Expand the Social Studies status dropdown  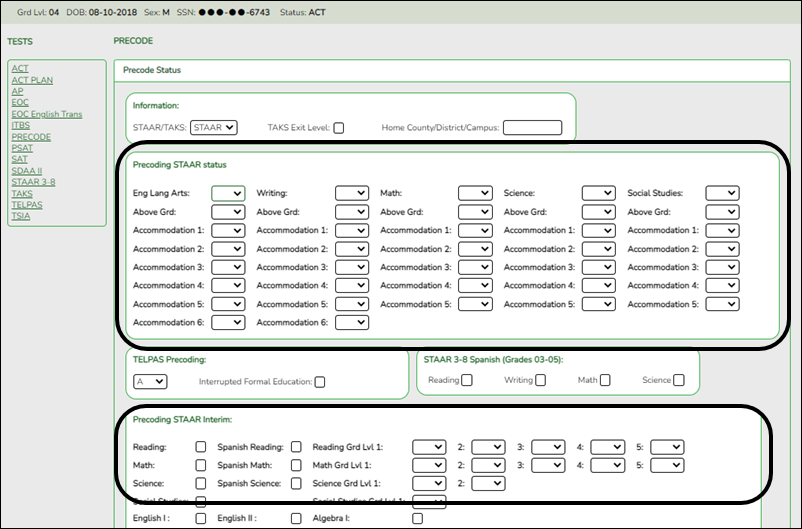click(x=722, y=193)
